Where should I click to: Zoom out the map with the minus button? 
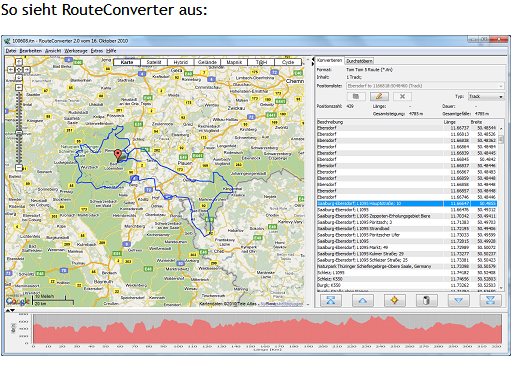(19, 168)
